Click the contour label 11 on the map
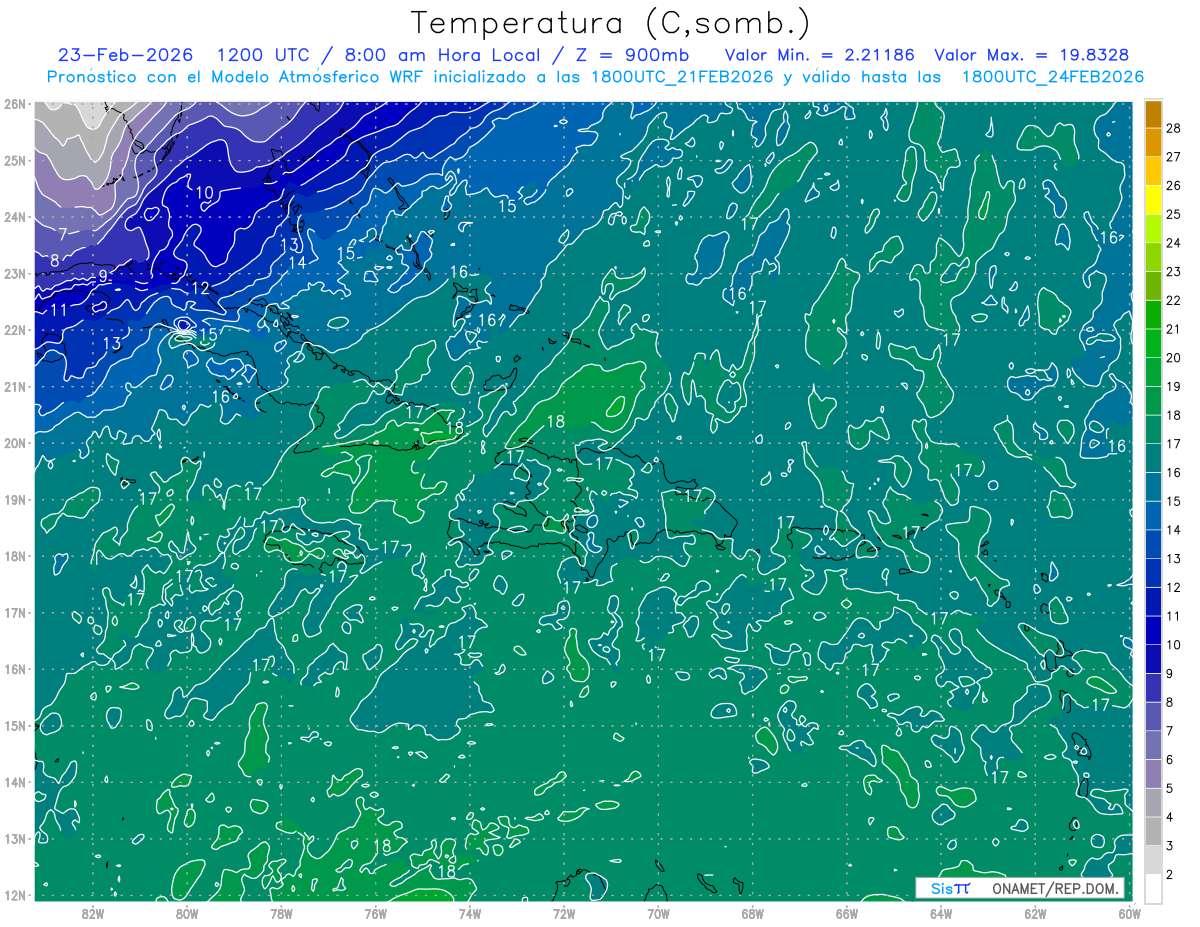Viewport: 1200px width, 927px height. (59, 310)
